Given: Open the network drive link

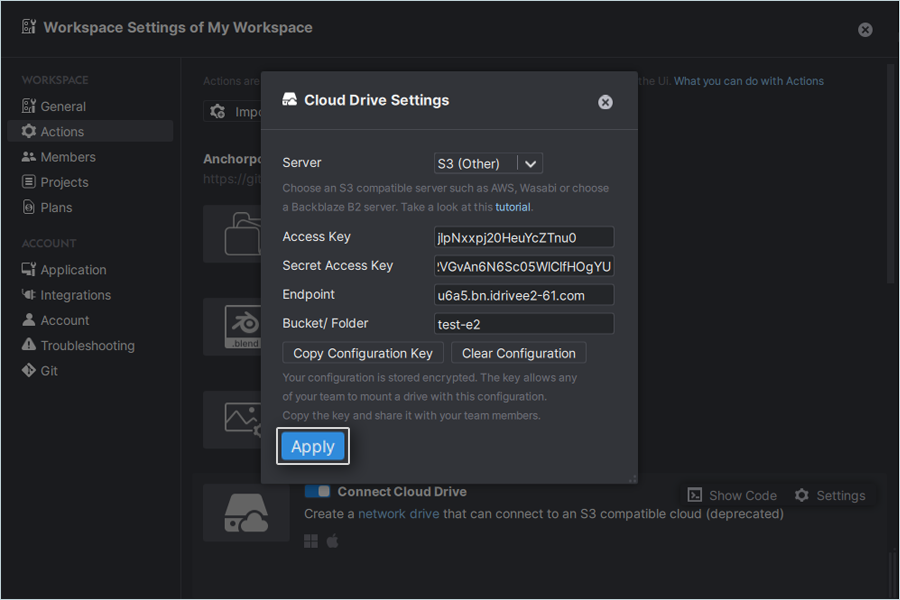Looking at the screenshot, I should (x=398, y=514).
